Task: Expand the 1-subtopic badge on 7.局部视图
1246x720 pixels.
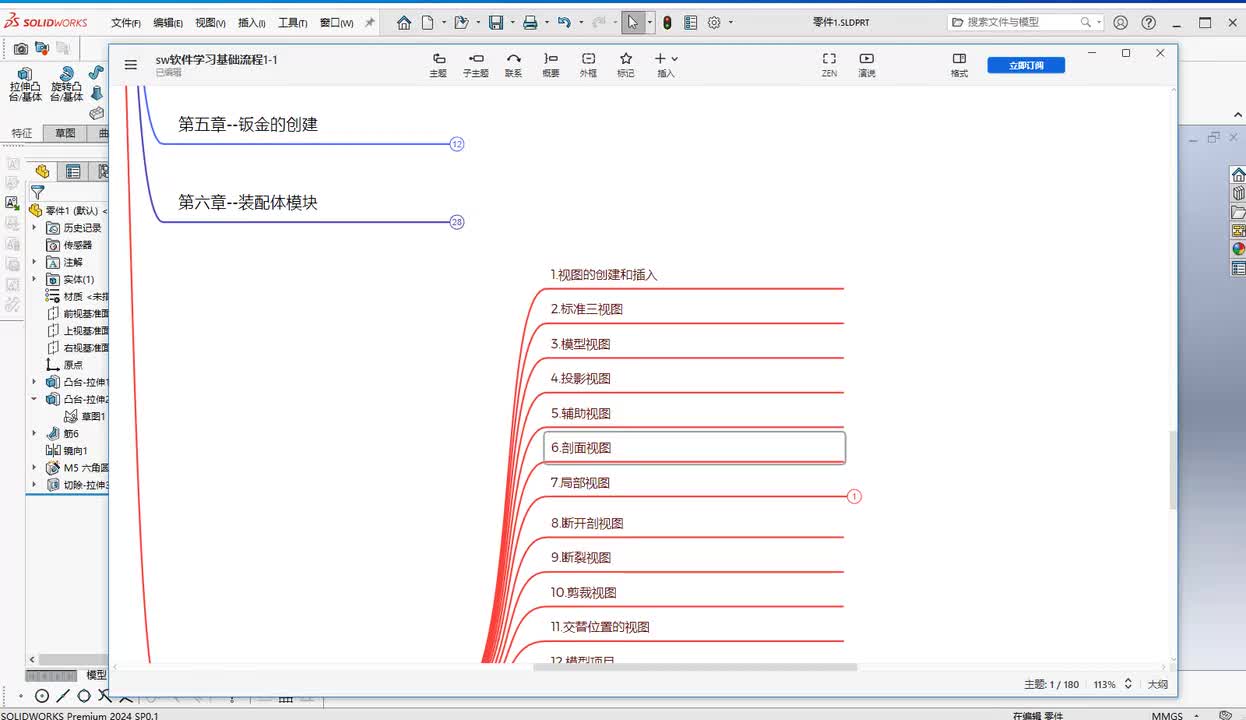Action: pyautogui.click(x=854, y=496)
